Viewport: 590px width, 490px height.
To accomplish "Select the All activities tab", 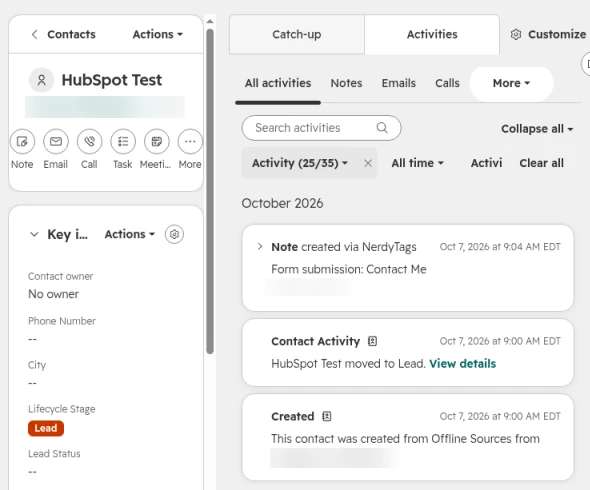I will (278, 83).
